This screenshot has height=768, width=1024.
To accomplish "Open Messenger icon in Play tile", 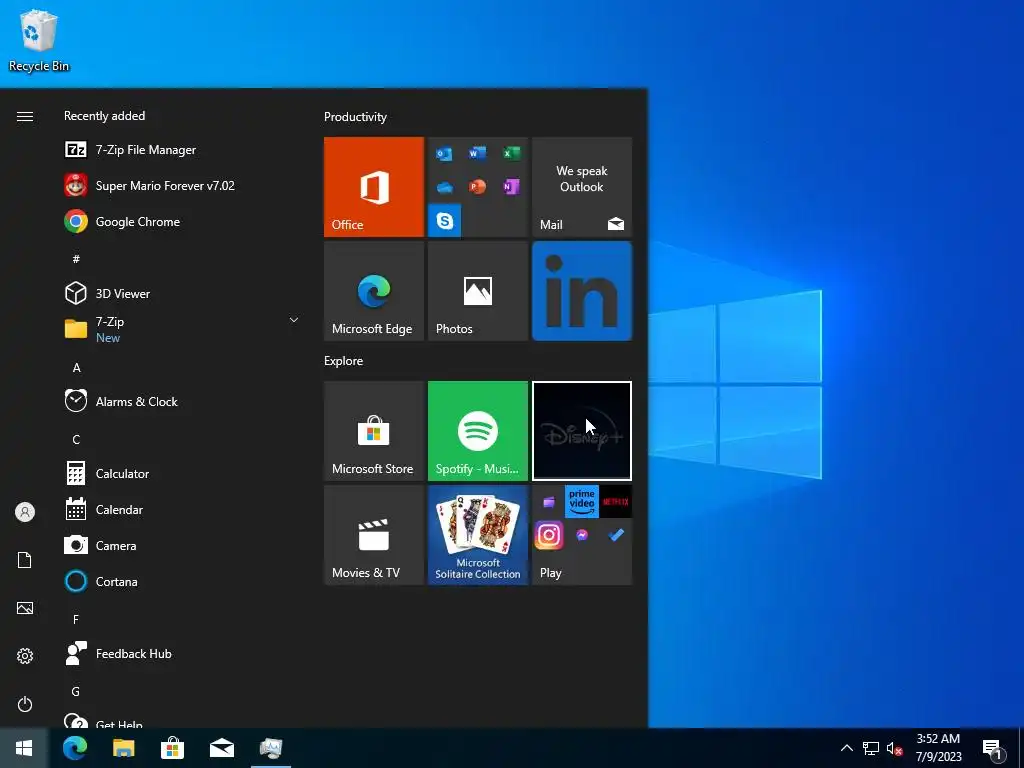I will (582, 536).
